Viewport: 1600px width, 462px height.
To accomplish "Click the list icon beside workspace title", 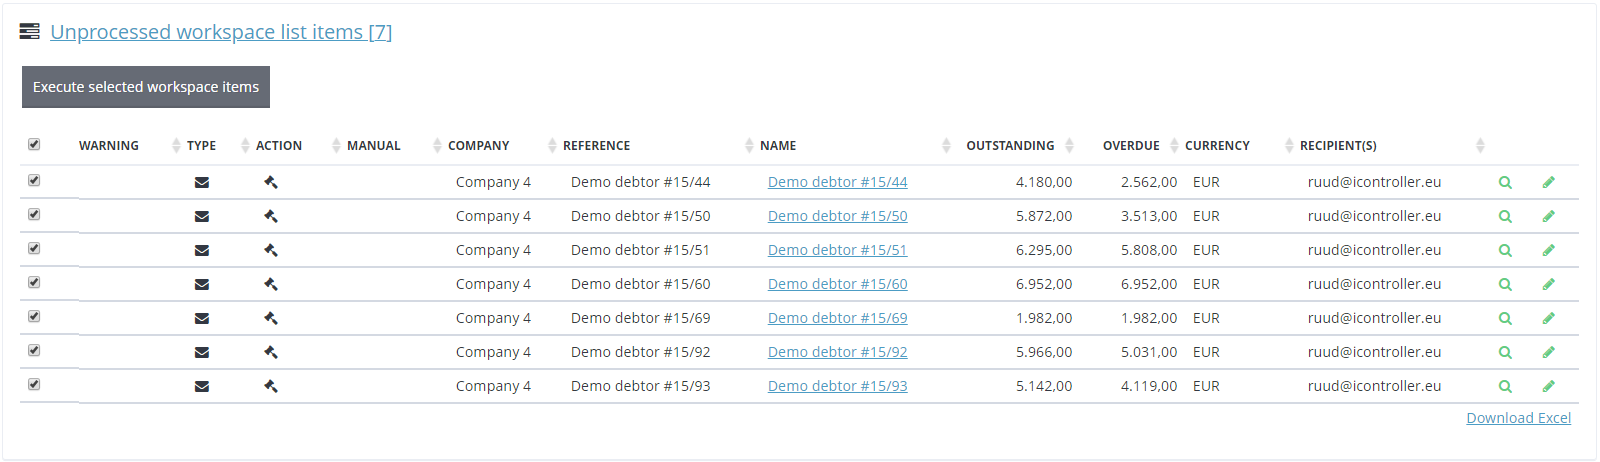I will tap(30, 32).
